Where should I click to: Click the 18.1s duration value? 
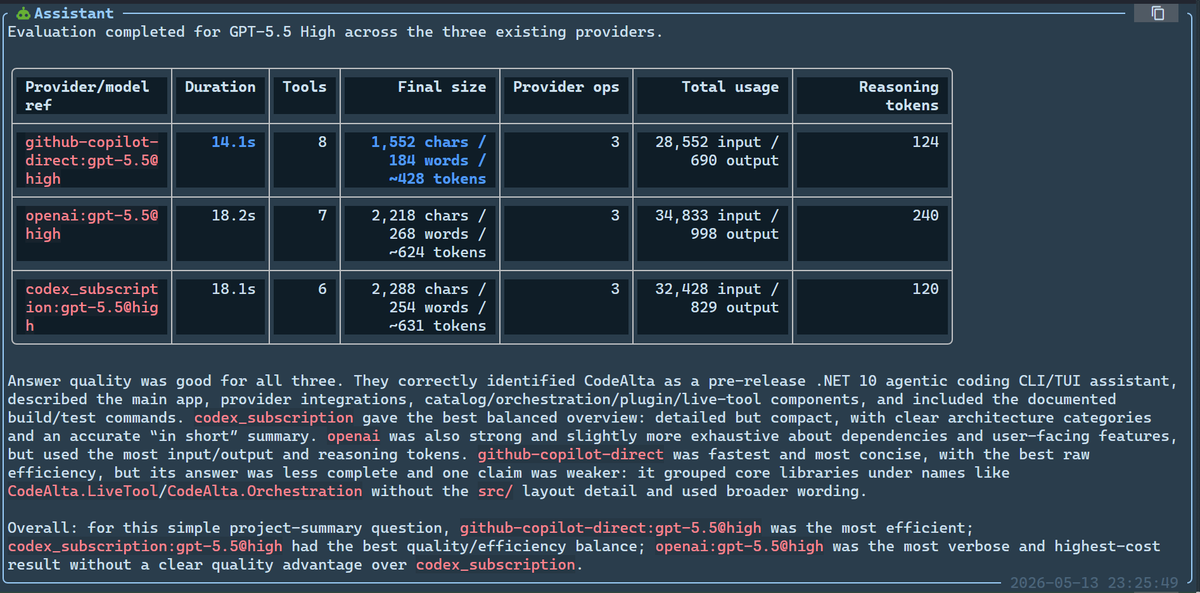tap(233, 289)
